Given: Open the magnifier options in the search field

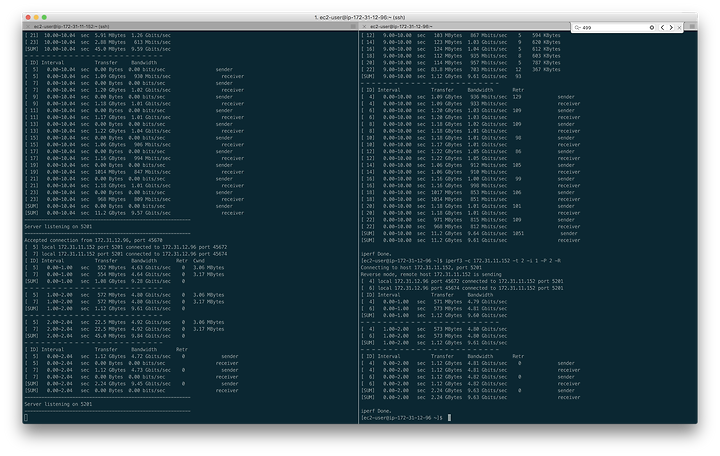Looking at the screenshot, I should [578, 28].
